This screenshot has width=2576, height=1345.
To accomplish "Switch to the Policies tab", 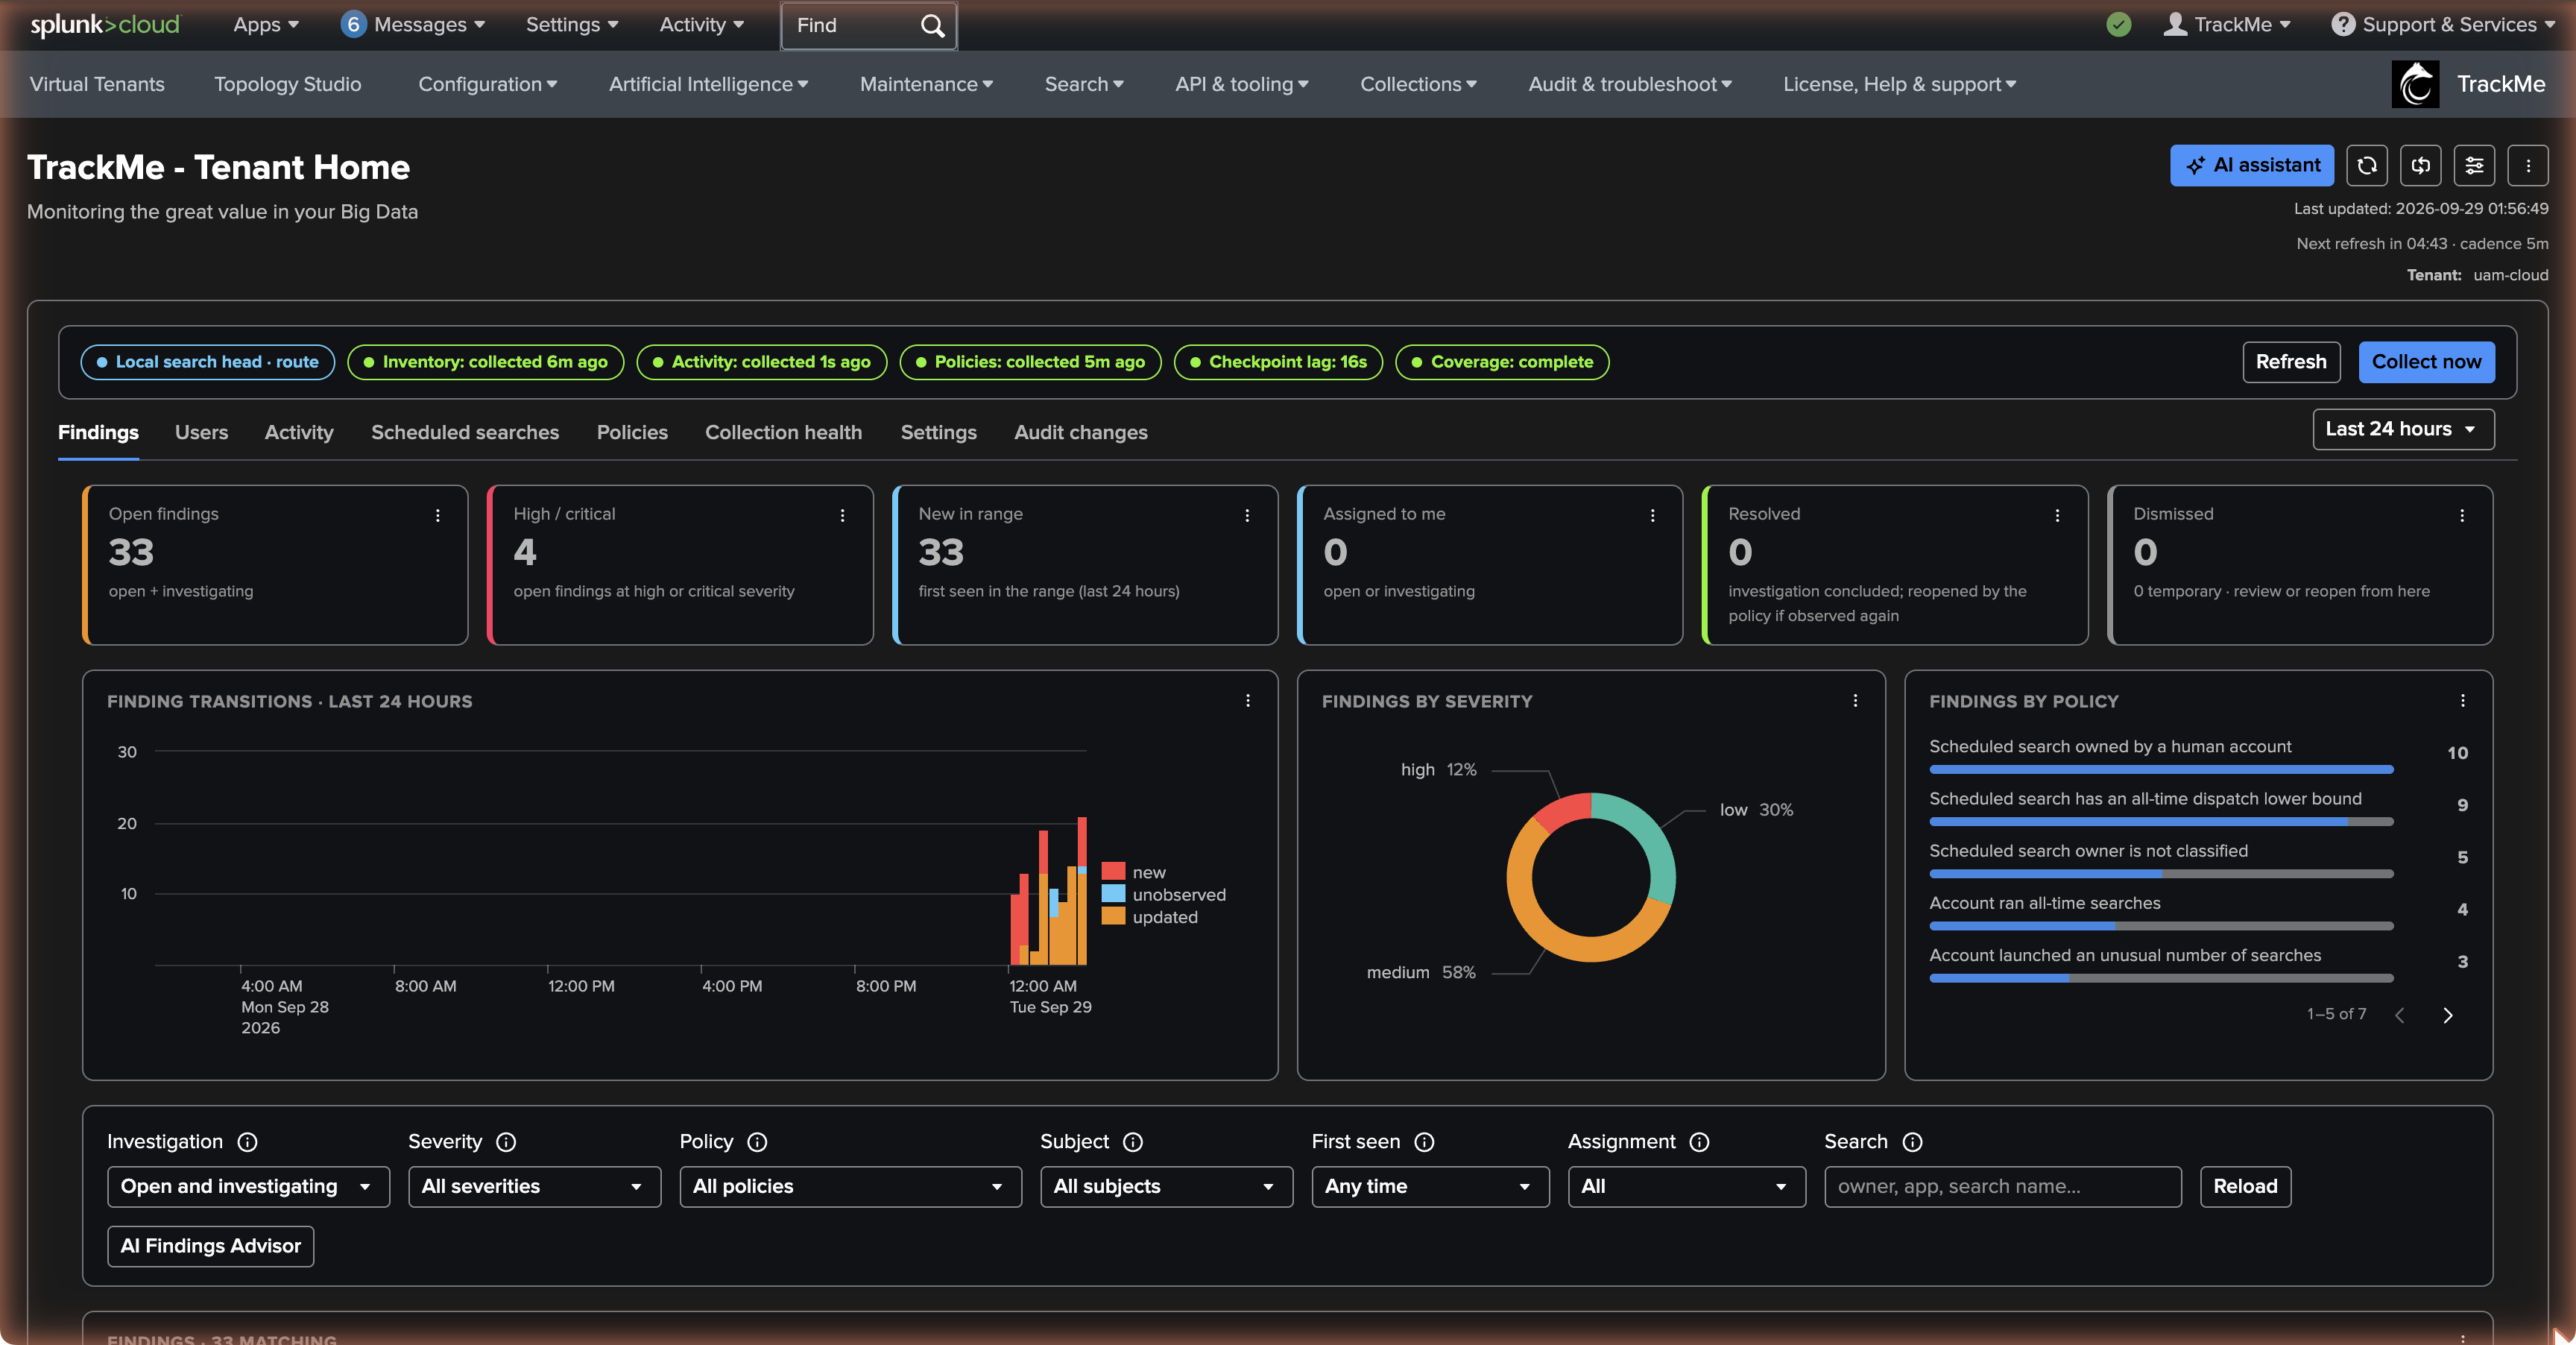I will coord(632,432).
